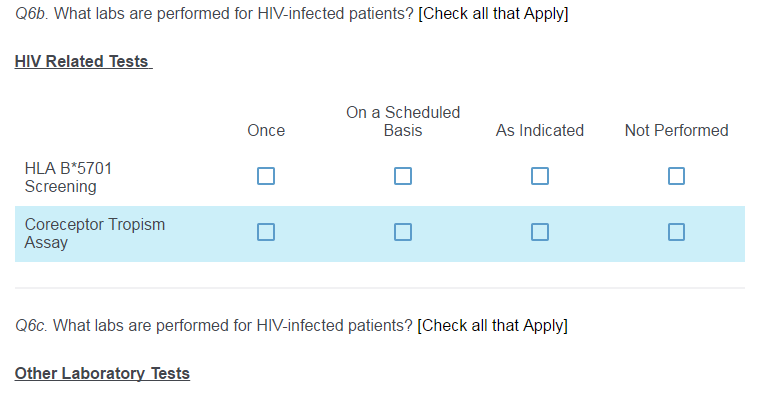Mark Not Performed for HLA B*5701 Screening
This screenshot has width=784, height=406.
pos(677,176)
